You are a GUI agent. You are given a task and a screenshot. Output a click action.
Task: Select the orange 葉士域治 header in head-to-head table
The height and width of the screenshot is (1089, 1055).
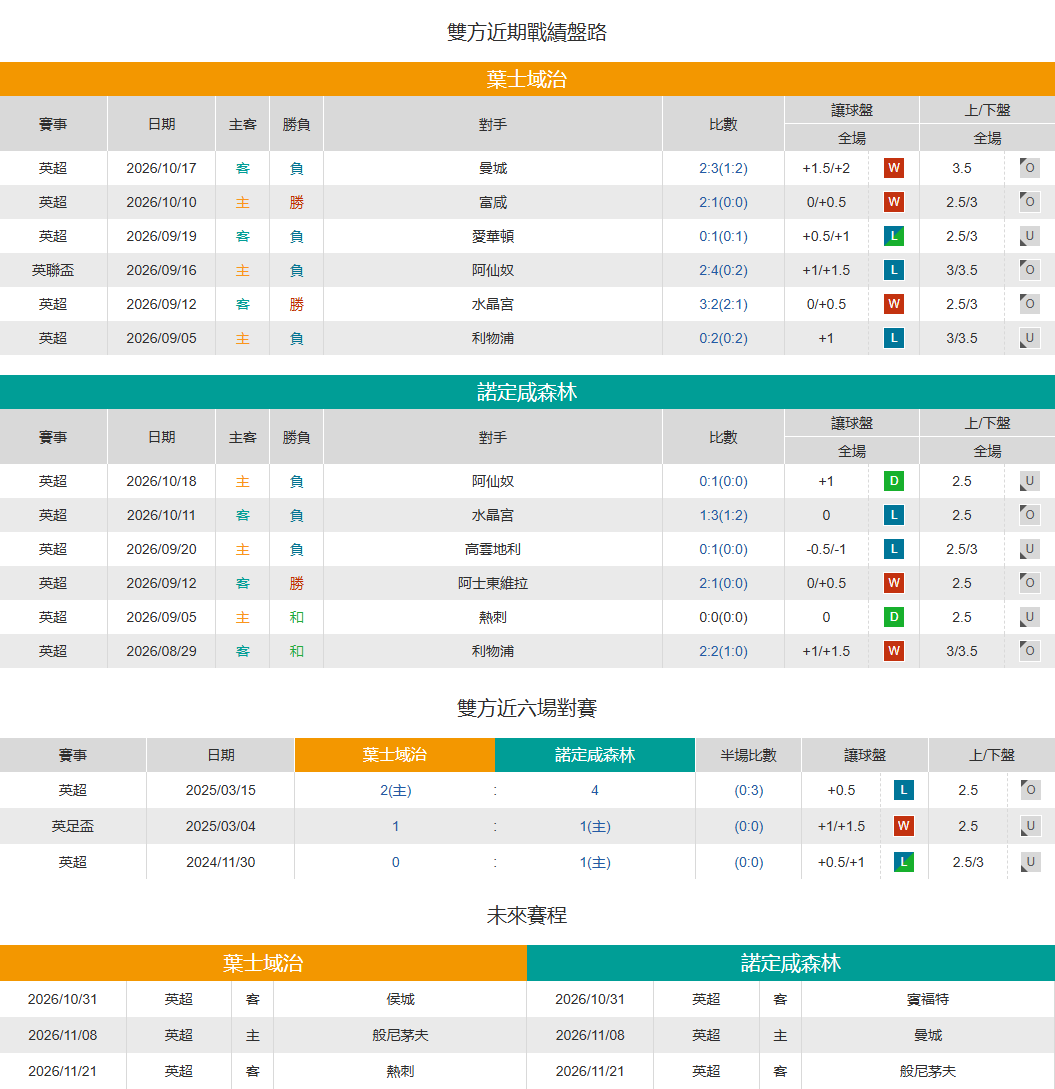(x=394, y=755)
